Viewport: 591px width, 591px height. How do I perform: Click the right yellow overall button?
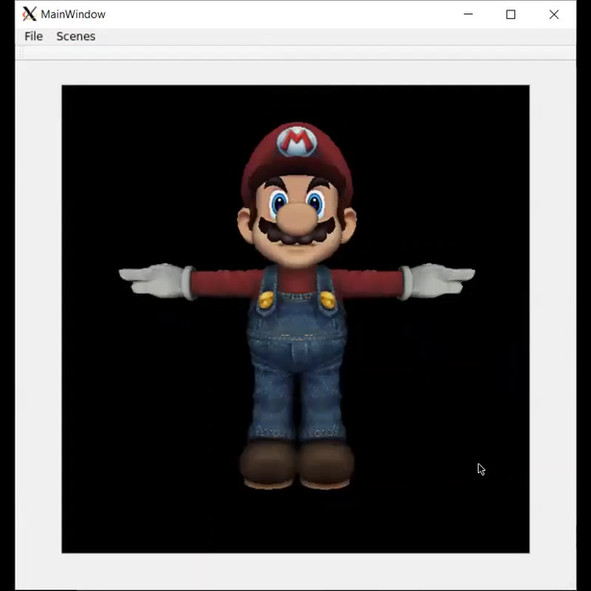click(x=328, y=300)
